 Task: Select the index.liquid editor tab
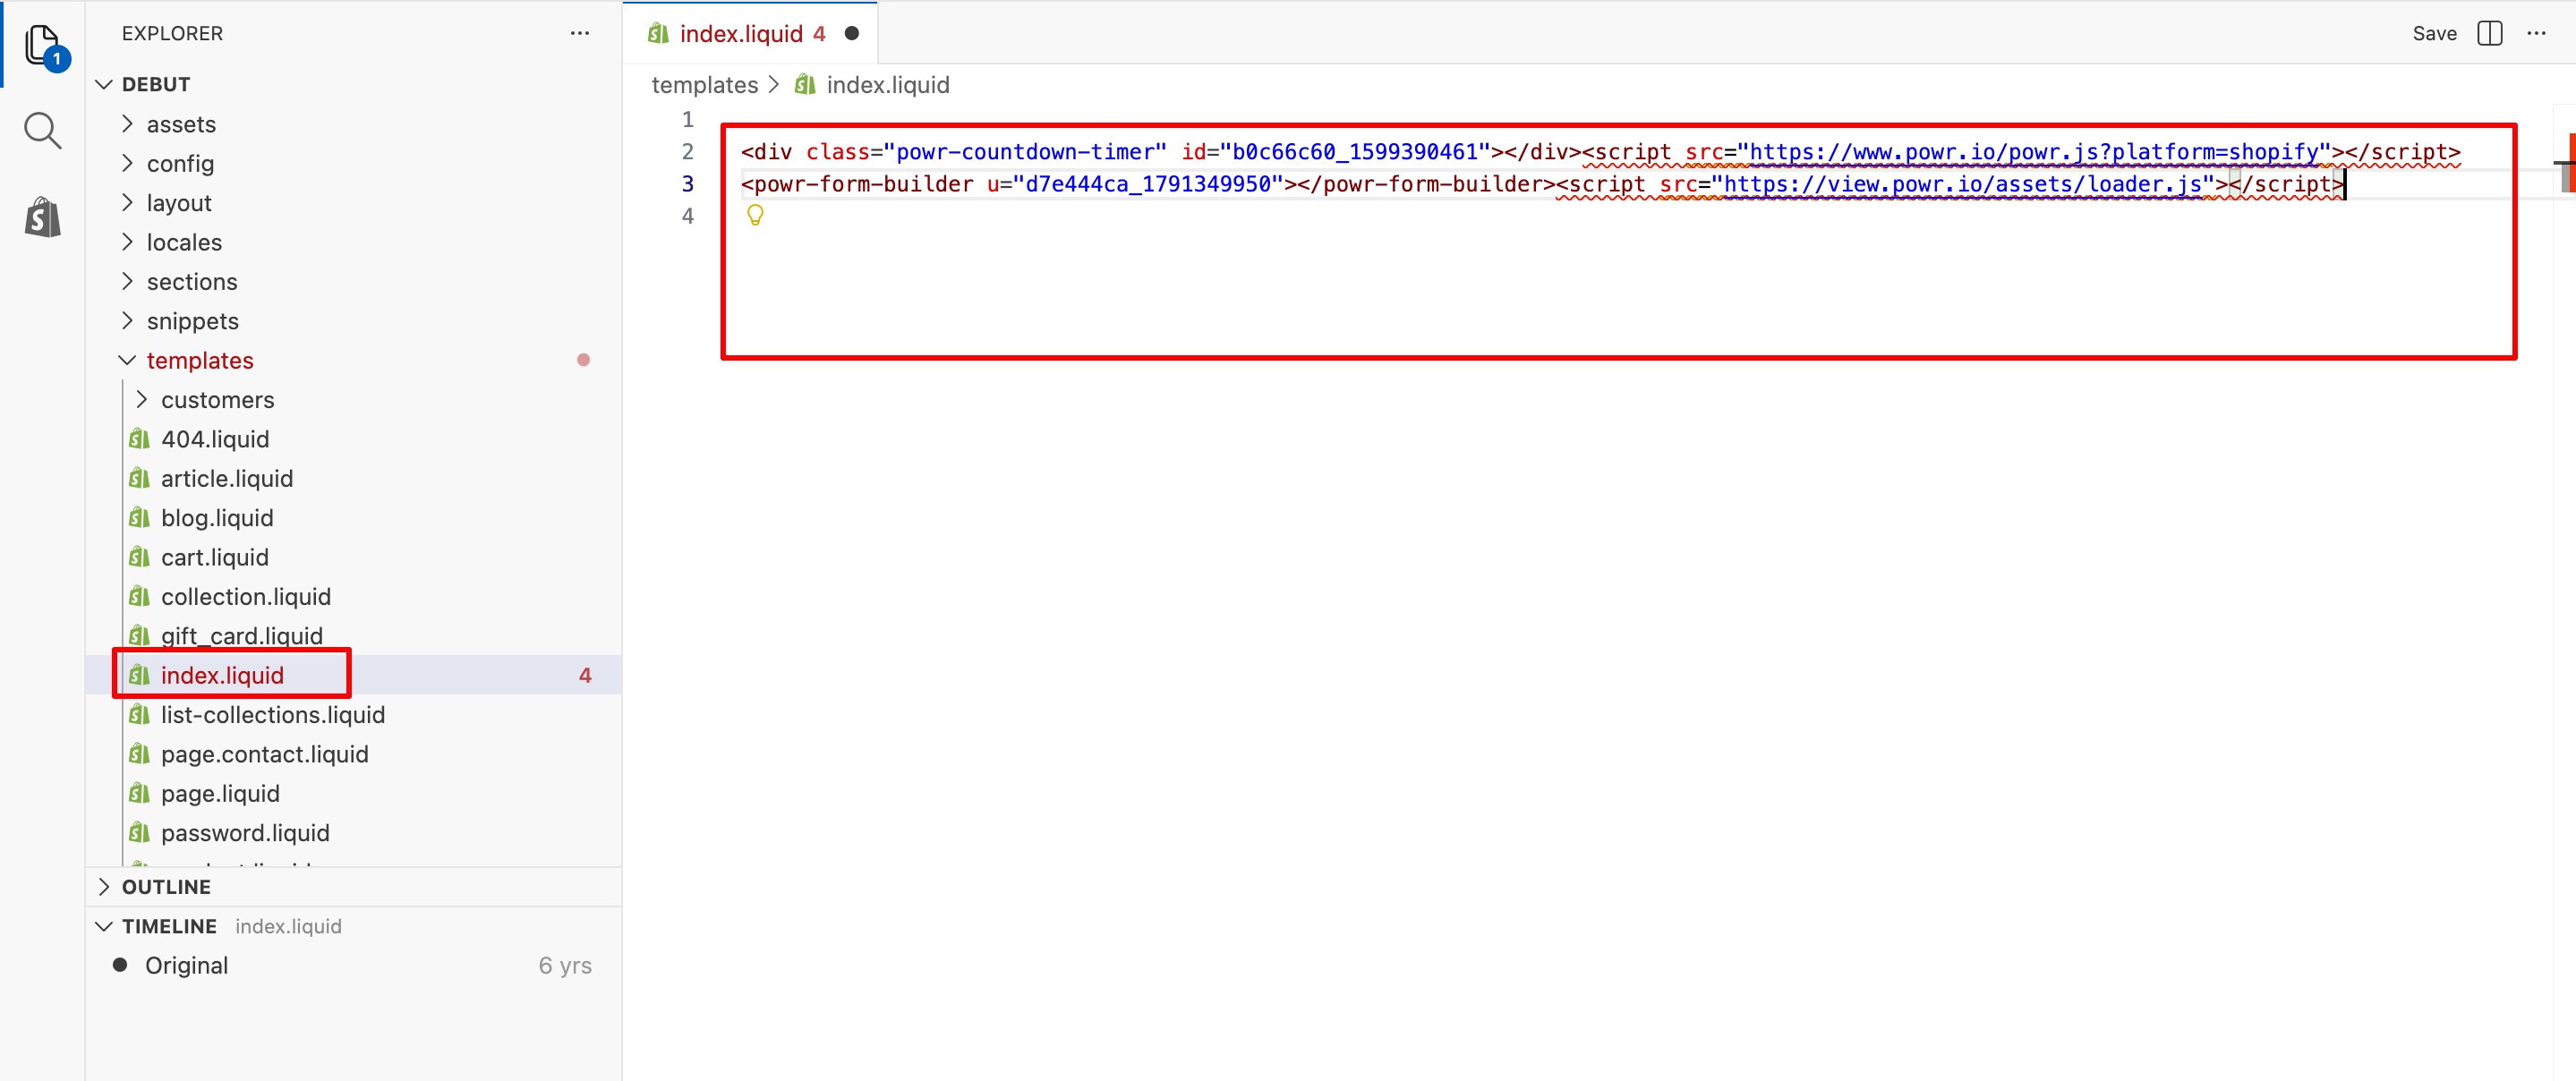click(752, 33)
